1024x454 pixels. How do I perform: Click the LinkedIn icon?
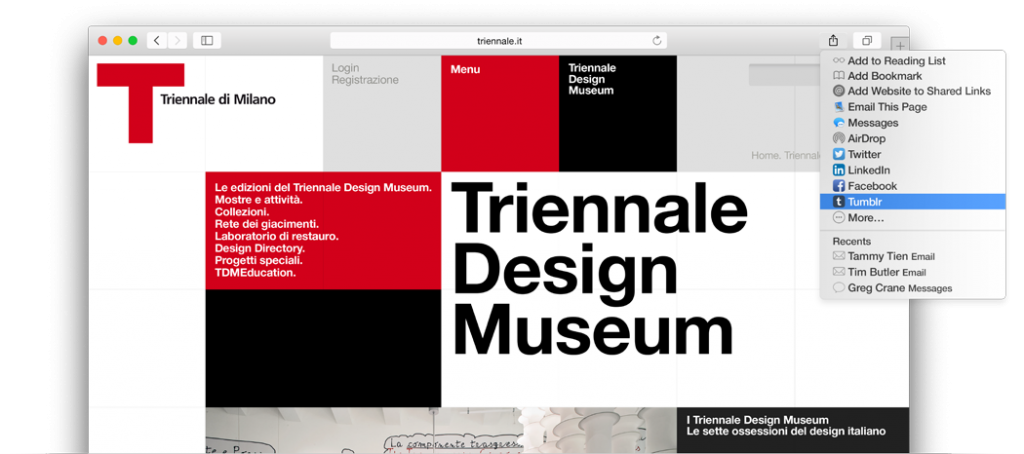pyautogui.click(x=839, y=170)
